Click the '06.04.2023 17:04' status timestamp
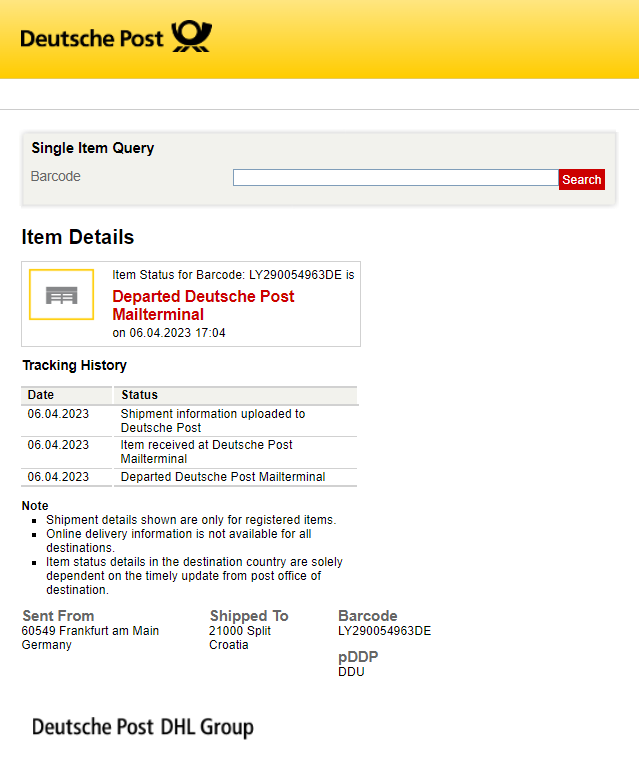 (168, 333)
